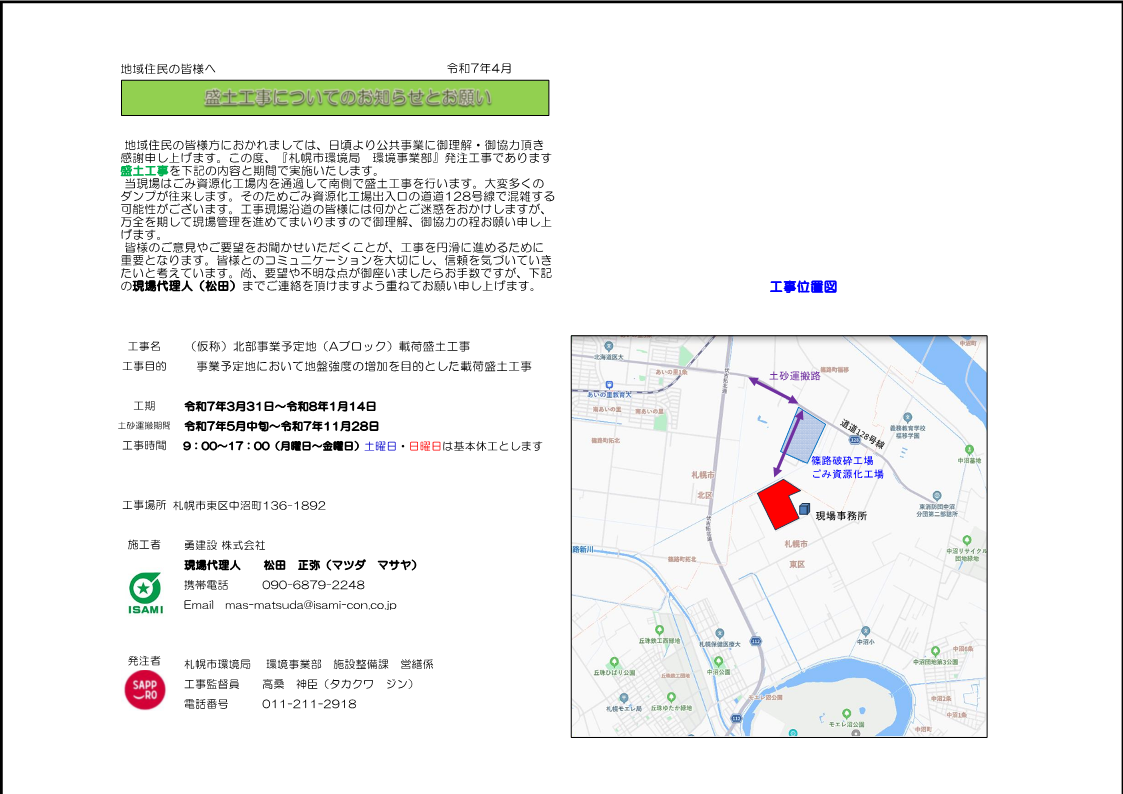This screenshot has width=1123, height=794.
Task: Click the work hours 9：00～17：00 text
Action: 226,446
